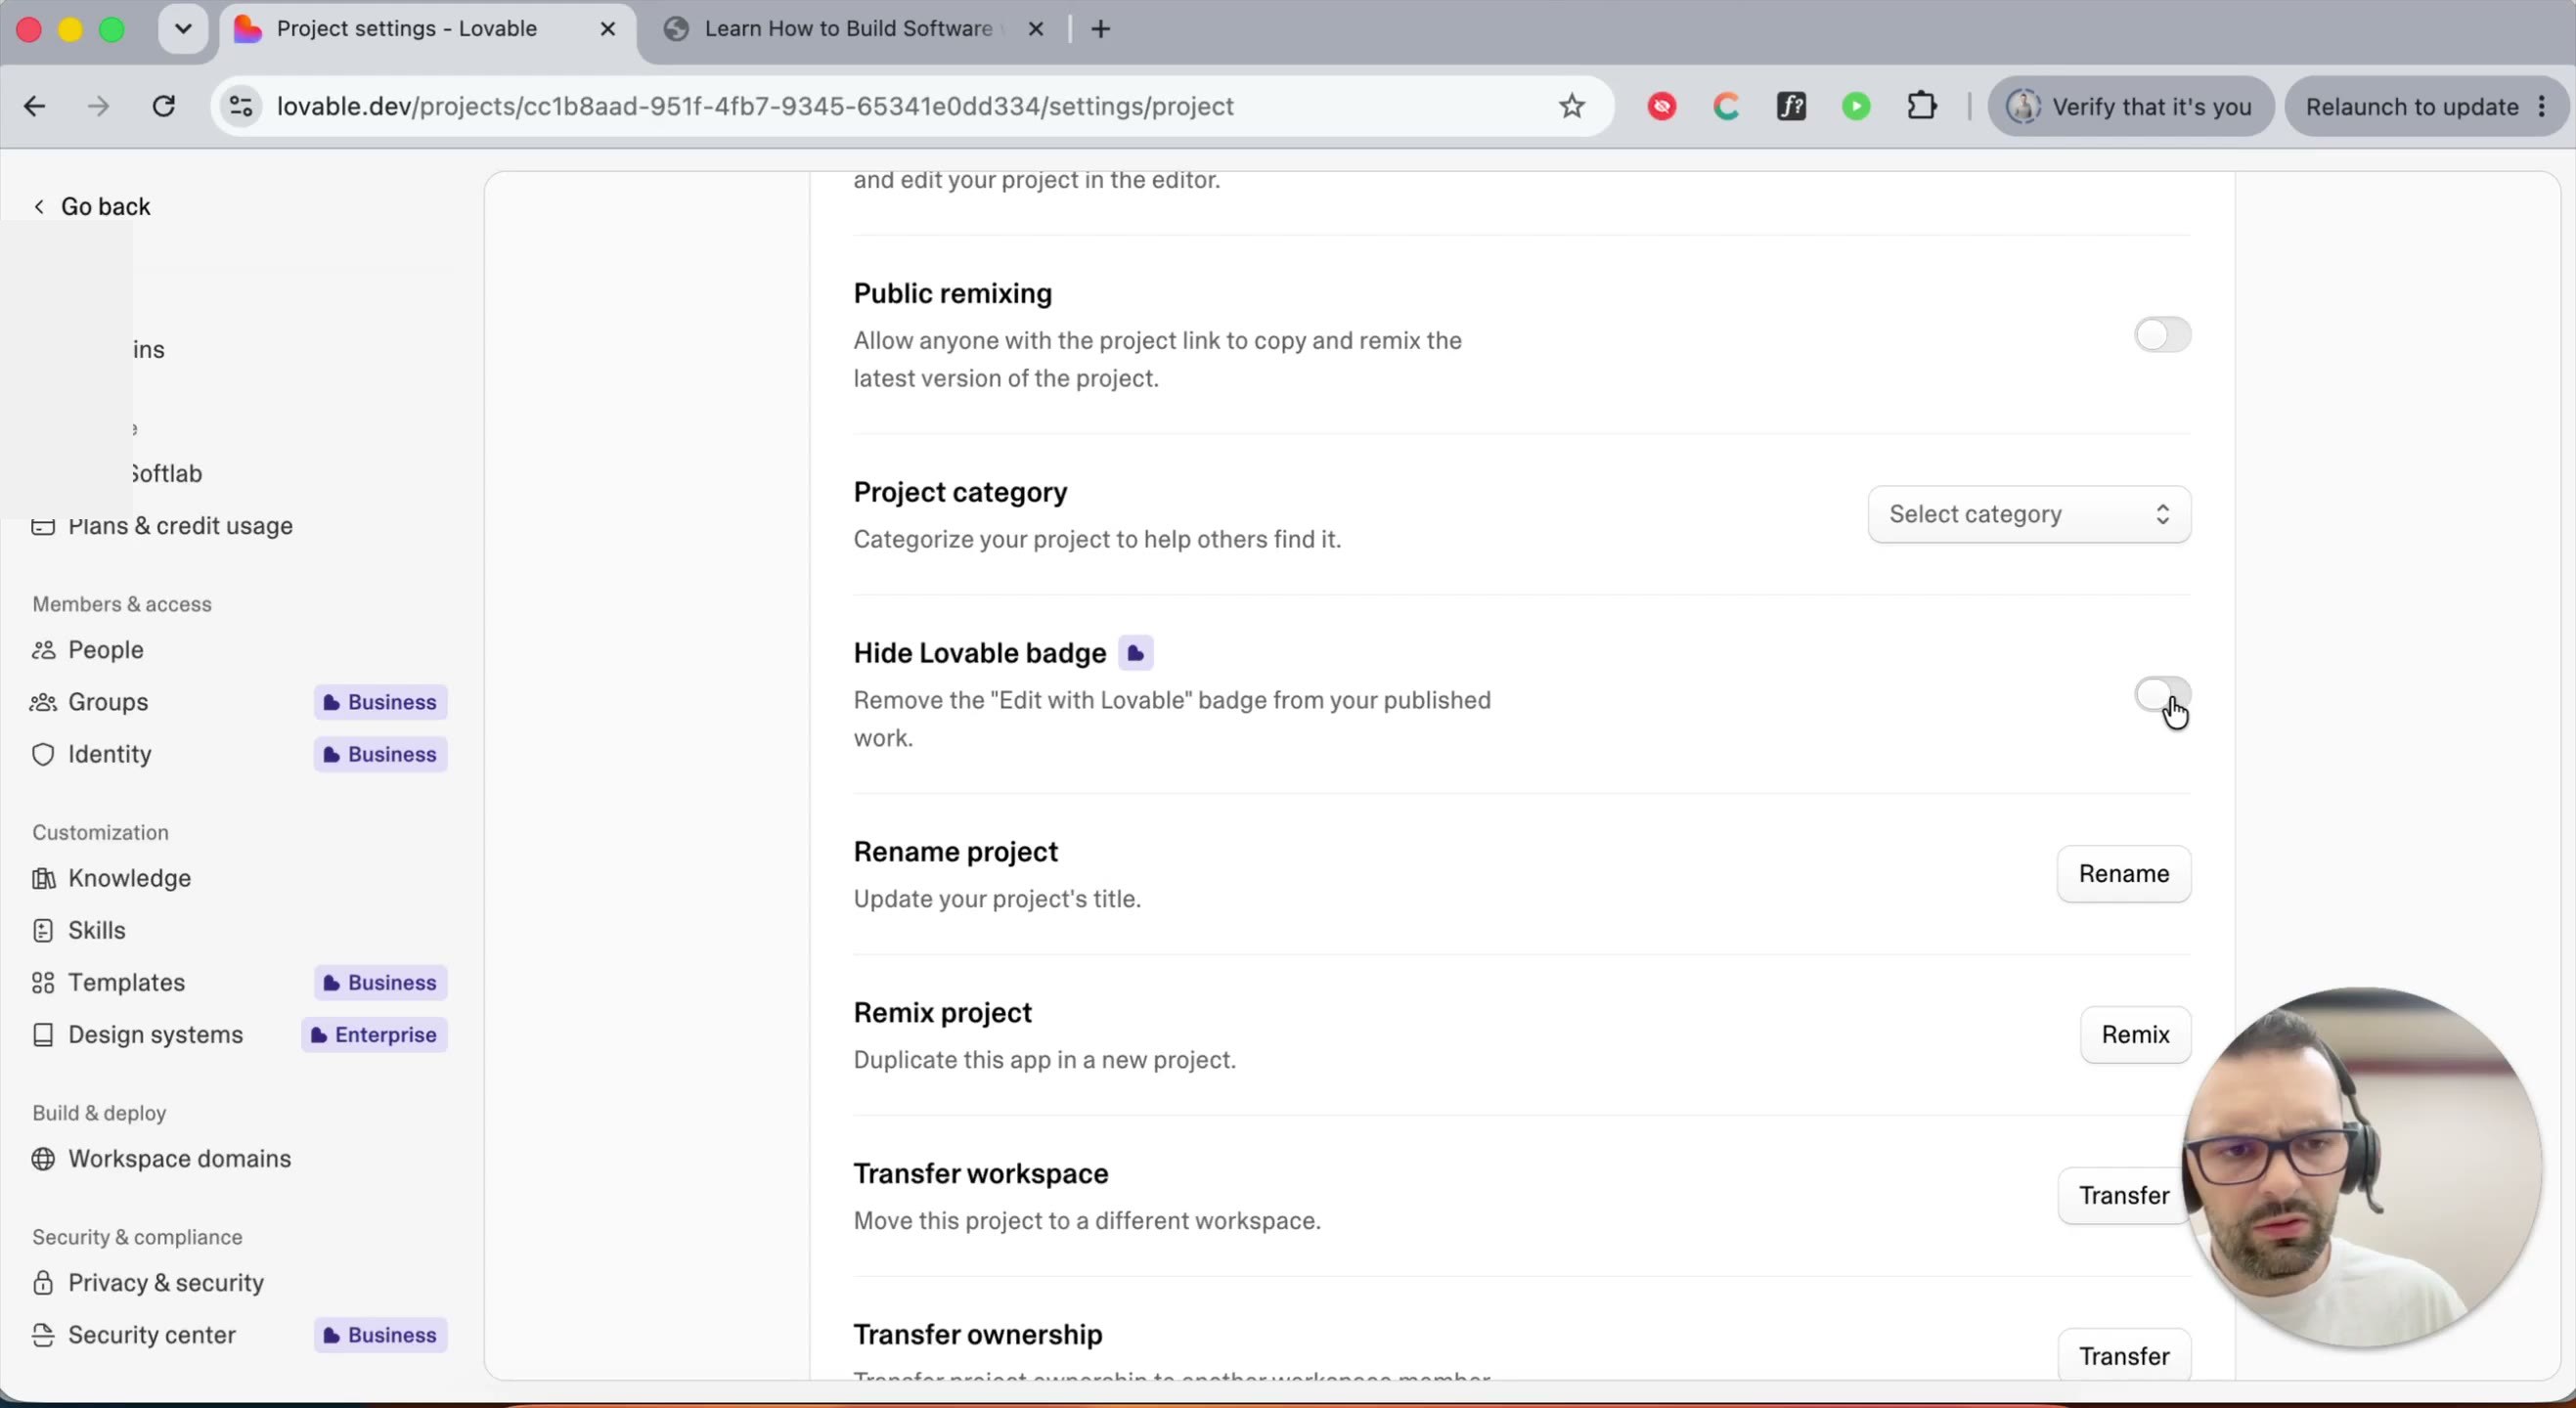Image resolution: width=2576 pixels, height=1408 pixels.
Task: Reload the current page
Action: (x=164, y=106)
